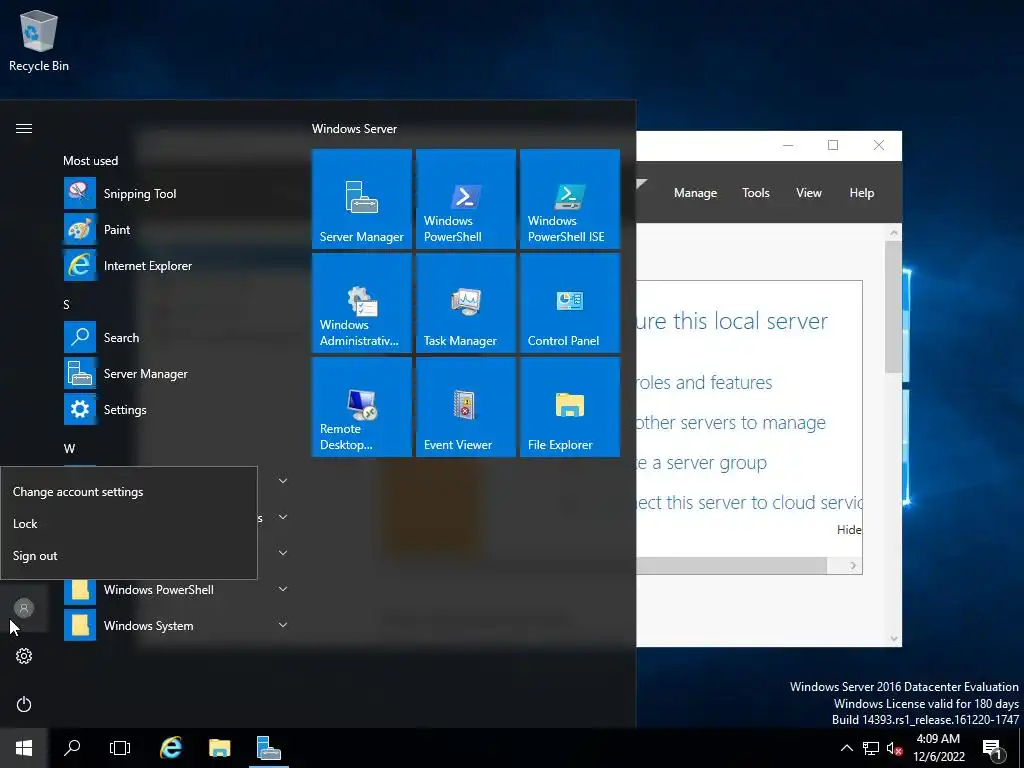Click add other servers to manage link

[x=731, y=423]
